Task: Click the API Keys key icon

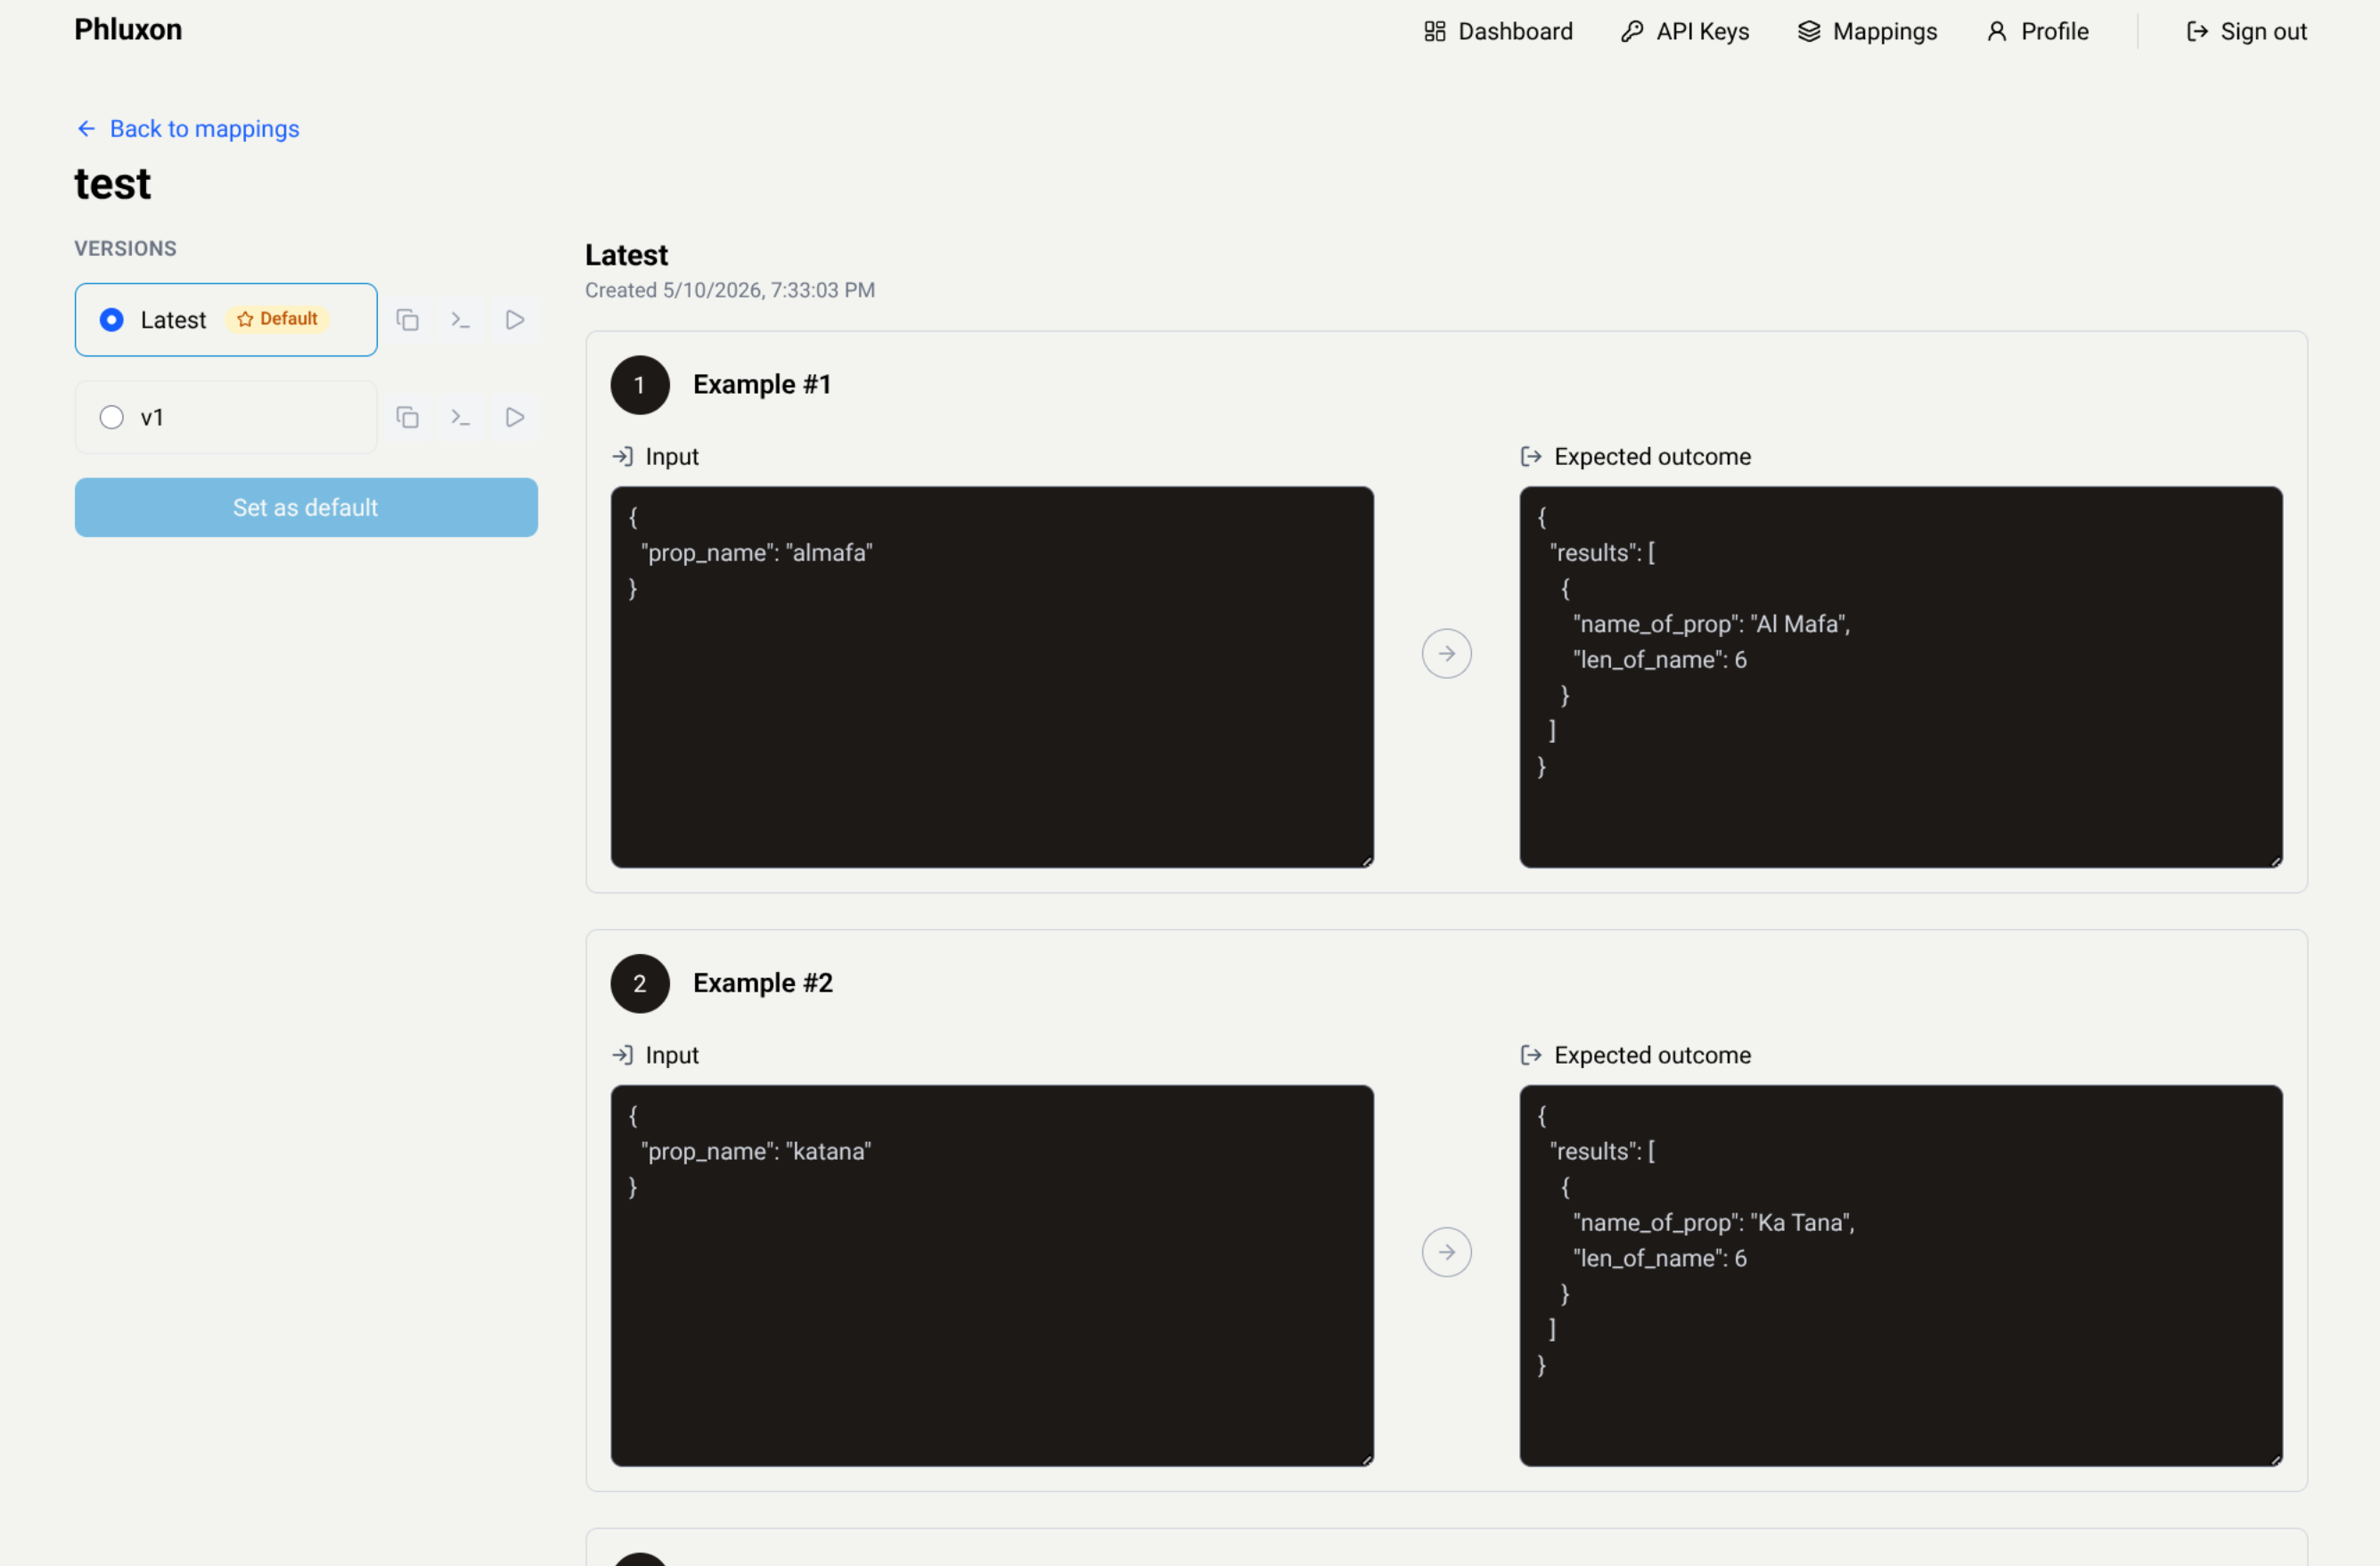Action: pyautogui.click(x=1632, y=32)
